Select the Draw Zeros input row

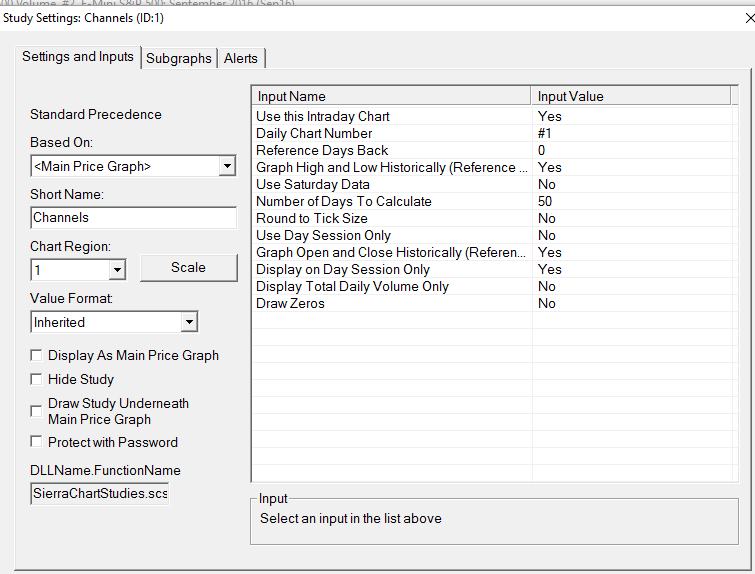[290, 303]
